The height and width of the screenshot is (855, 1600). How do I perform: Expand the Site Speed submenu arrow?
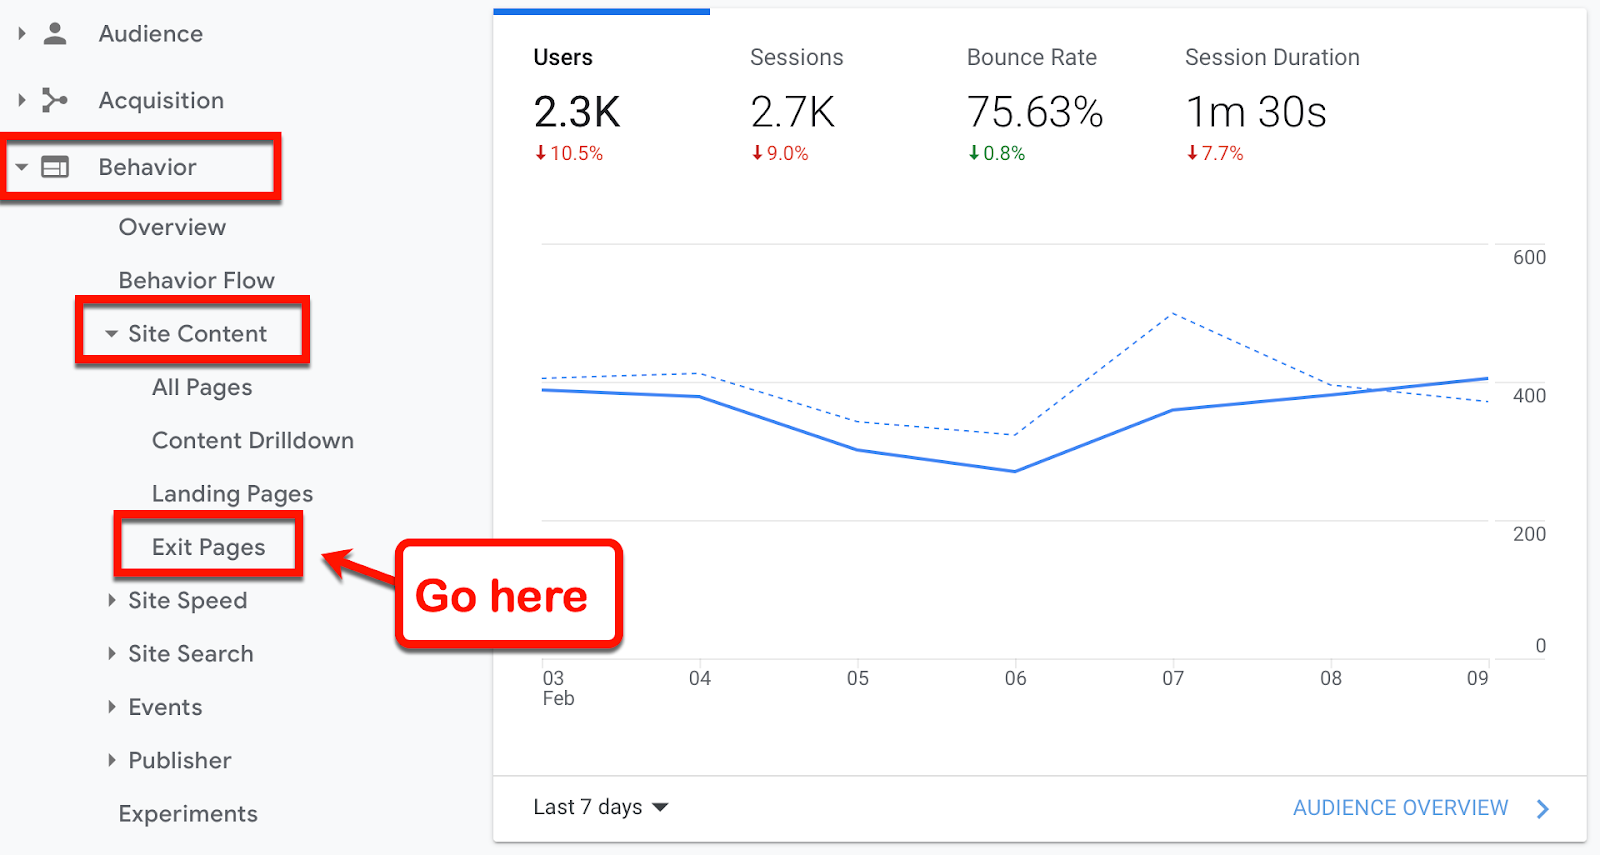(x=111, y=600)
